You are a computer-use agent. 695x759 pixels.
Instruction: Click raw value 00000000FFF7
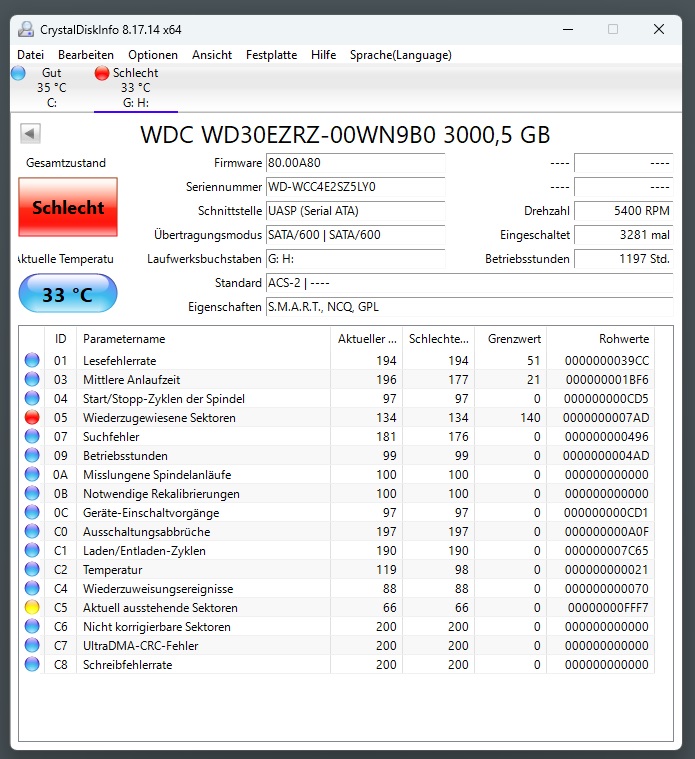tap(608, 607)
